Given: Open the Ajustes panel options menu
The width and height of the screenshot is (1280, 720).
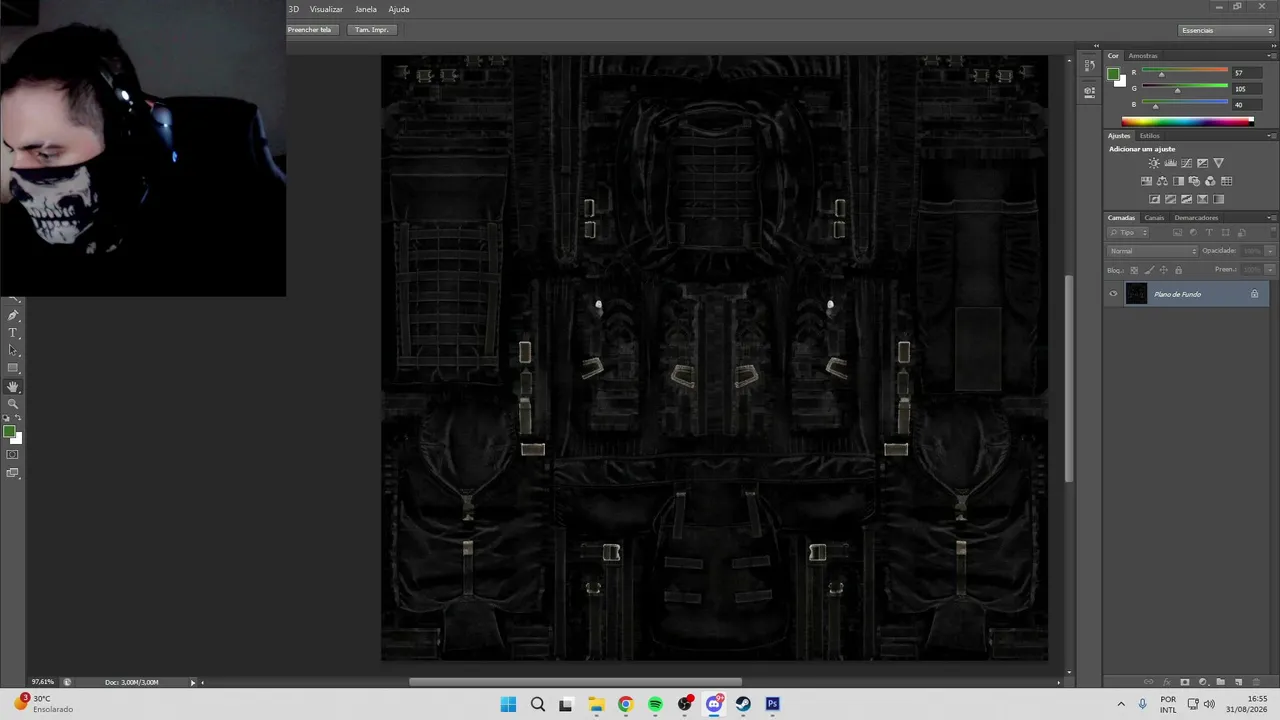Looking at the screenshot, I should [1271, 136].
